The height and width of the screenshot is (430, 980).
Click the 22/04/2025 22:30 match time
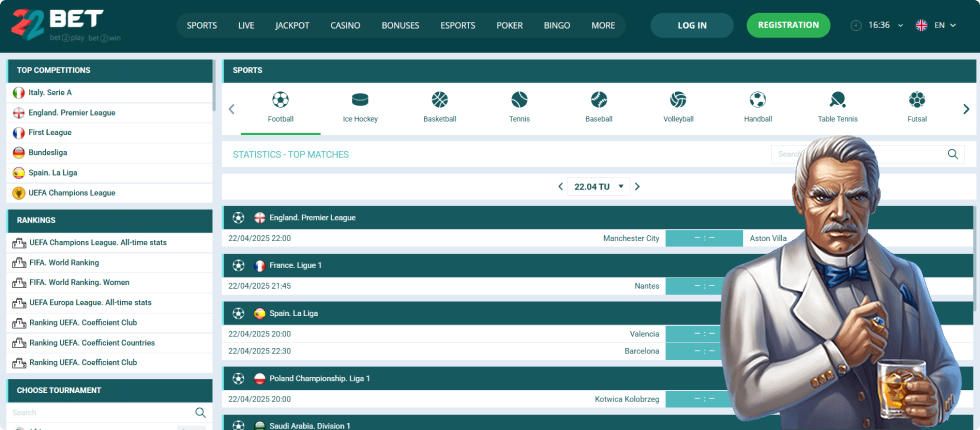pyautogui.click(x=259, y=351)
